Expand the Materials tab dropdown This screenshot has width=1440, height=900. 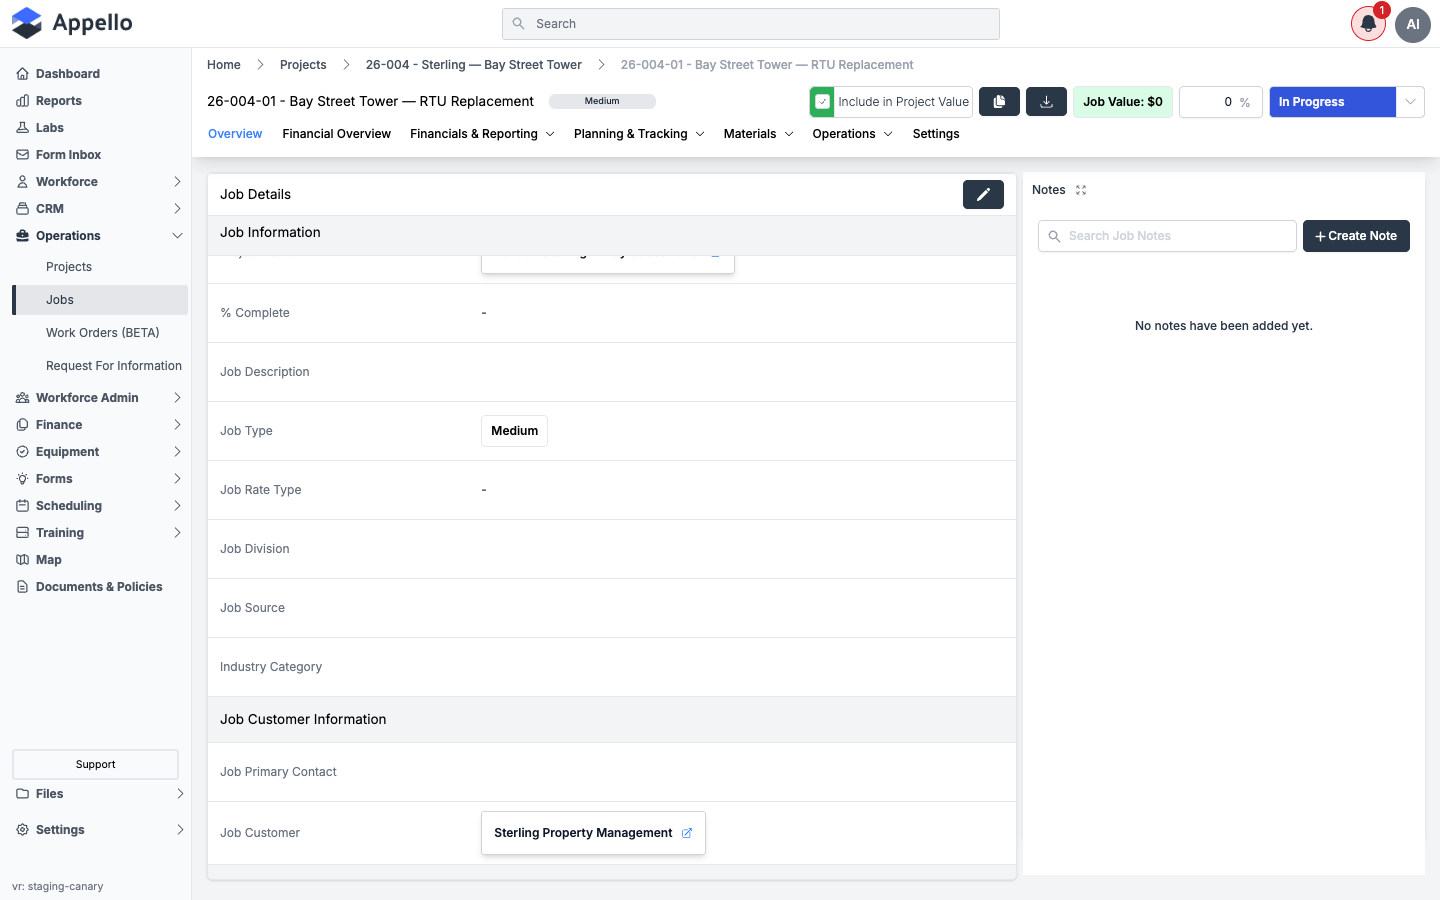point(759,134)
